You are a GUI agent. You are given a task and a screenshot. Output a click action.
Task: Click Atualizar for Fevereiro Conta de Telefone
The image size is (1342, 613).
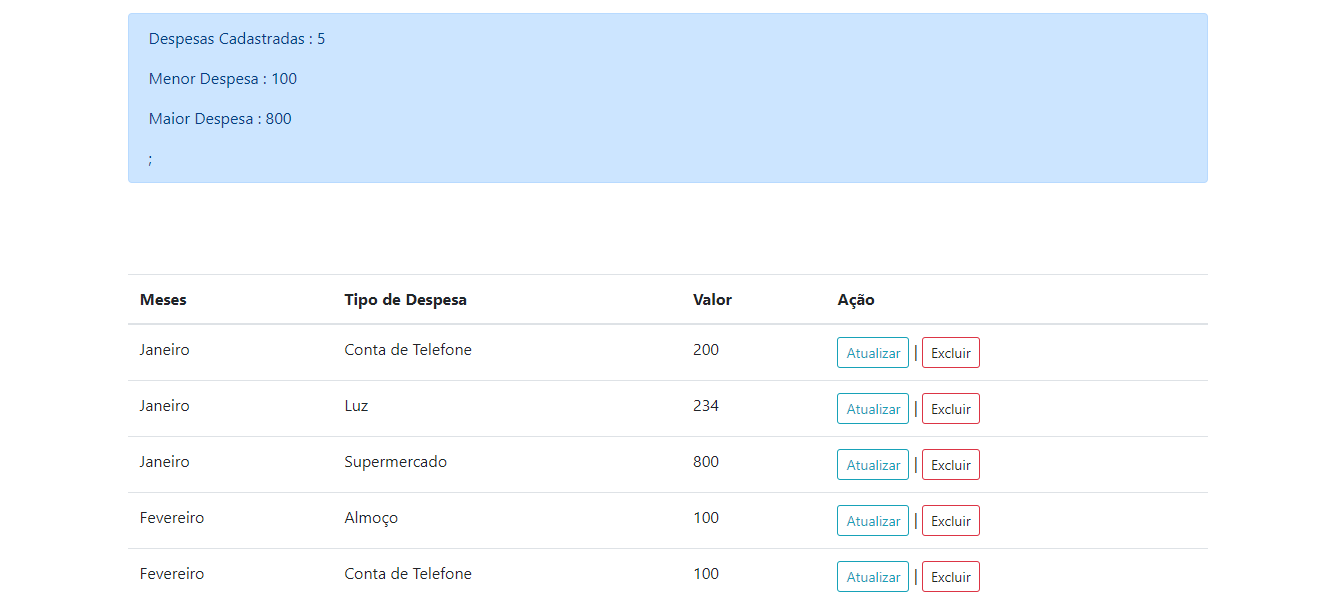pos(871,576)
